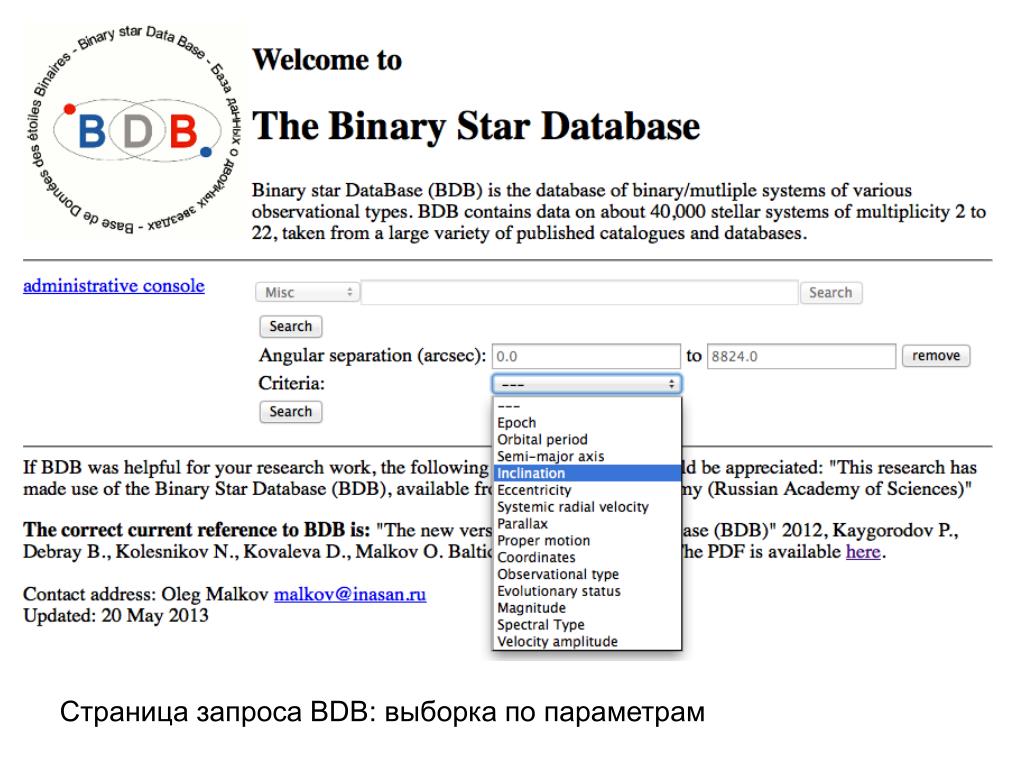Click the angular separation minimum field 0.0
Image resolution: width=1024 pixels, height=768 pixels.
586,356
